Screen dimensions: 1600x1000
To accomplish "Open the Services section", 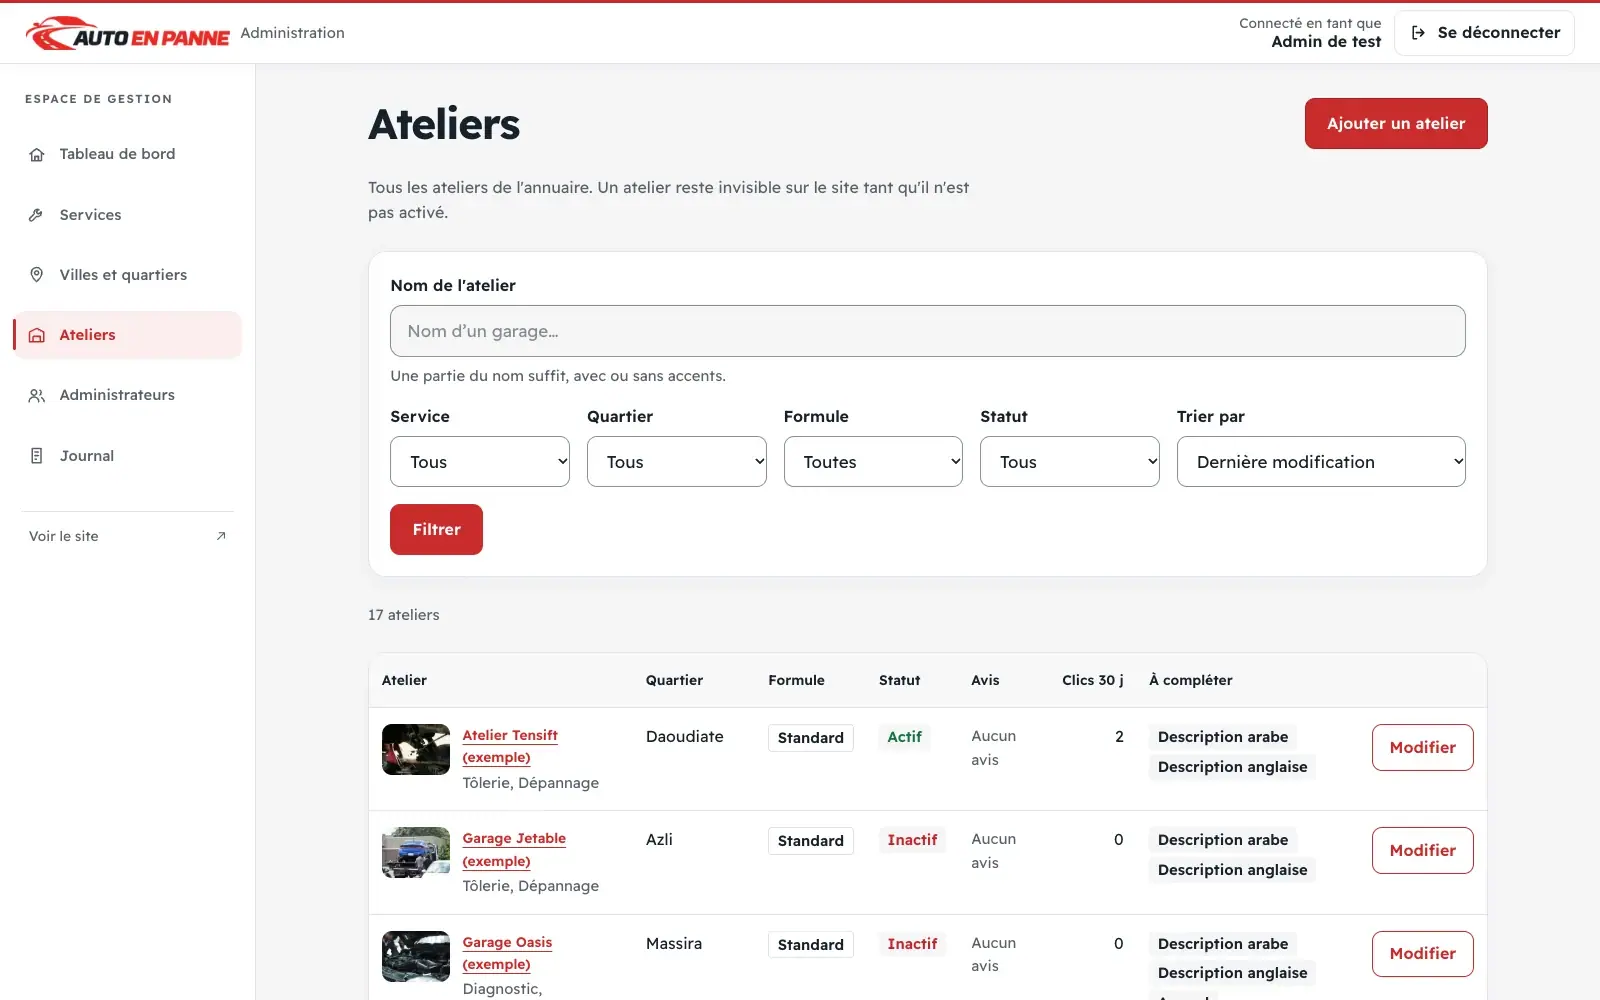I will coord(128,215).
